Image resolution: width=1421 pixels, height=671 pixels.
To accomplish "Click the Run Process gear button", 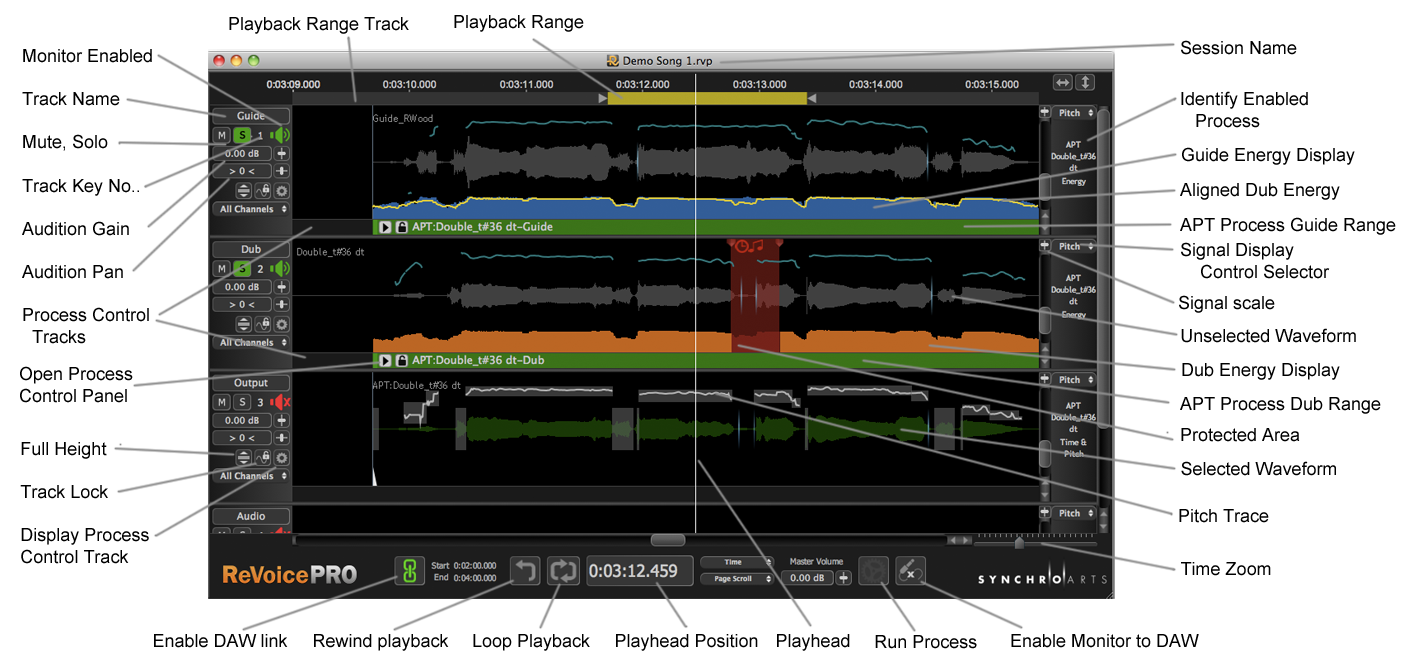I will (x=873, y=571).
